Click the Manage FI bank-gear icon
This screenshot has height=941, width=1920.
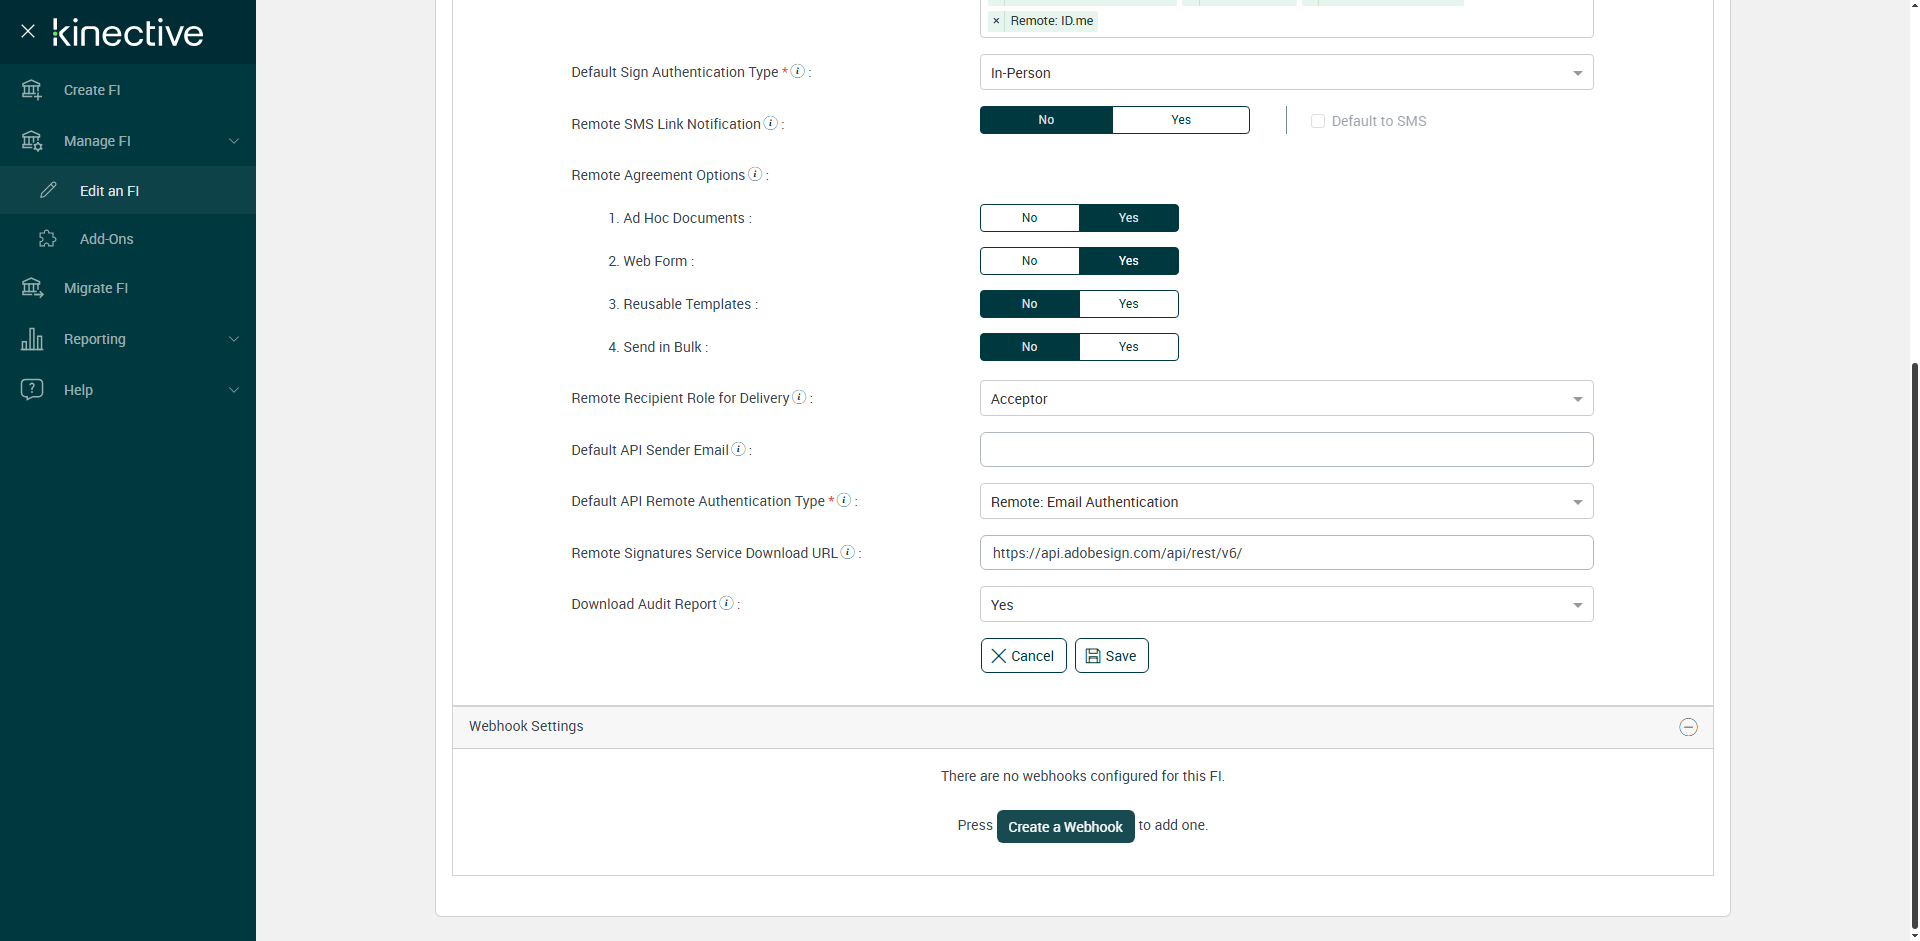(x=32, y=141)
